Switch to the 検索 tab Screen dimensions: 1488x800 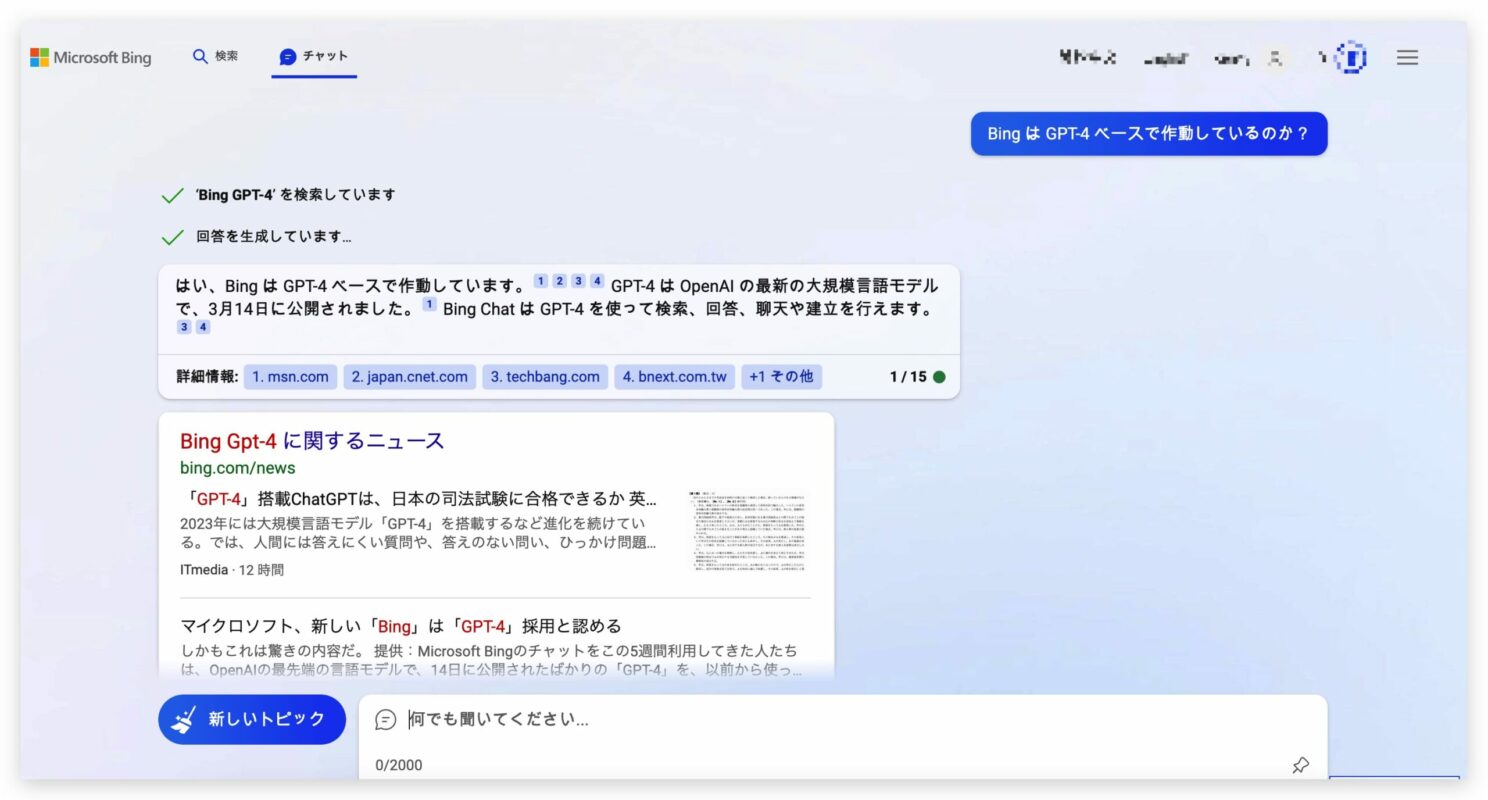(x=216, y=57)
